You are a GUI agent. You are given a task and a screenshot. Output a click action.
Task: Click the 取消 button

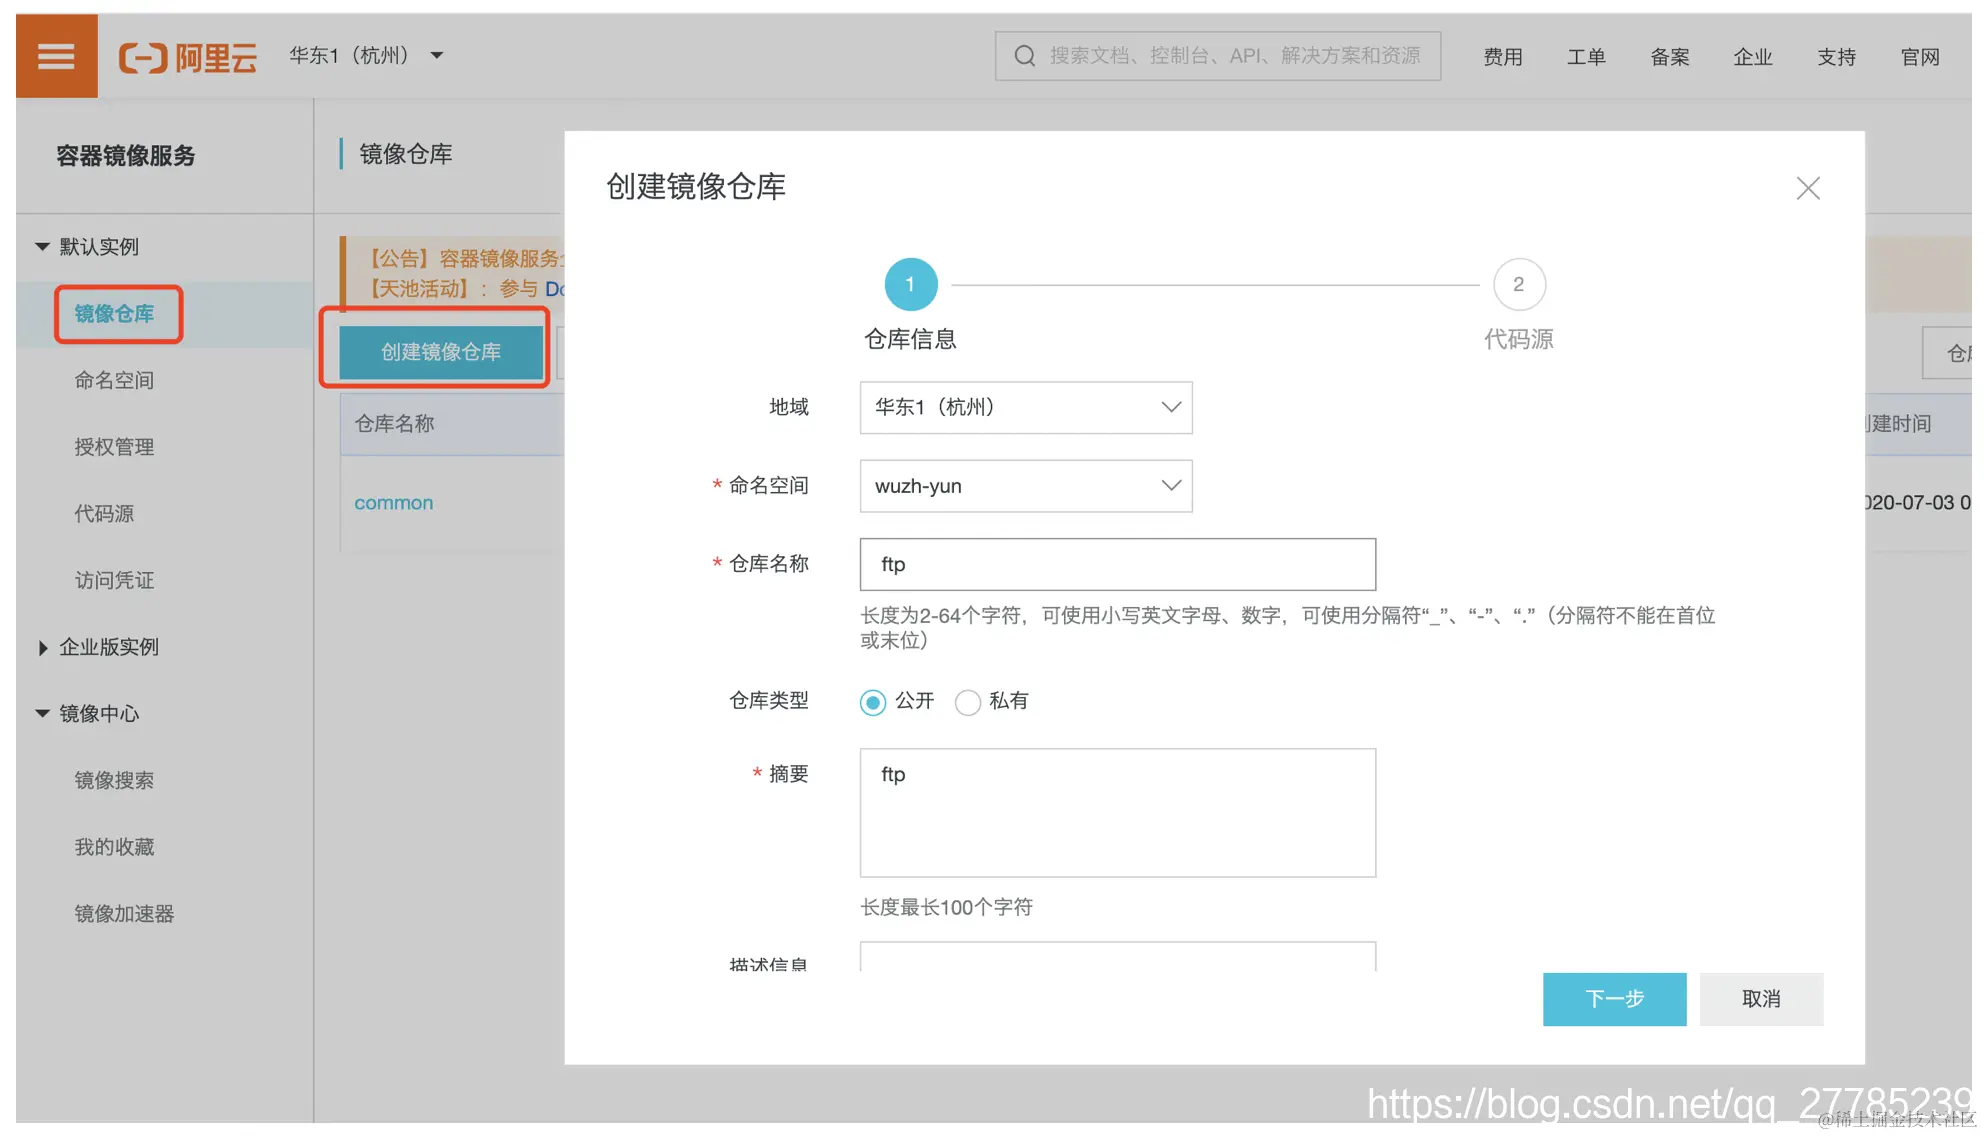pos(1760,999)
